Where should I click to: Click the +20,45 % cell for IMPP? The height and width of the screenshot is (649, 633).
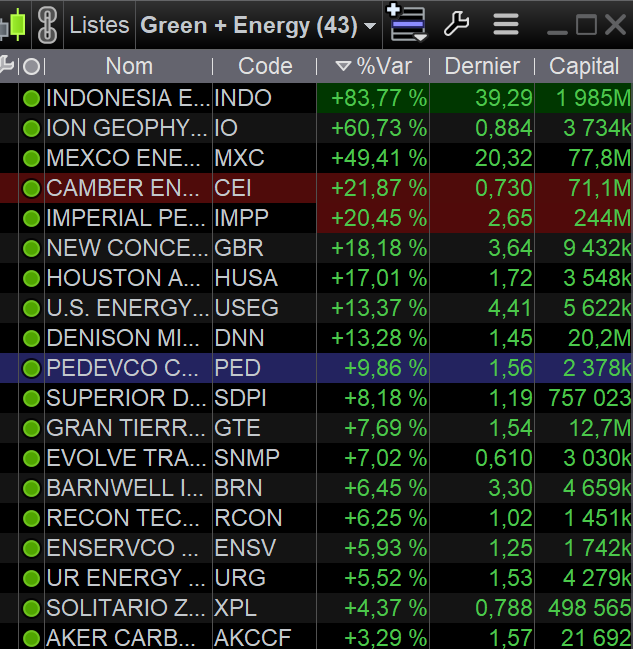[373, 218]
